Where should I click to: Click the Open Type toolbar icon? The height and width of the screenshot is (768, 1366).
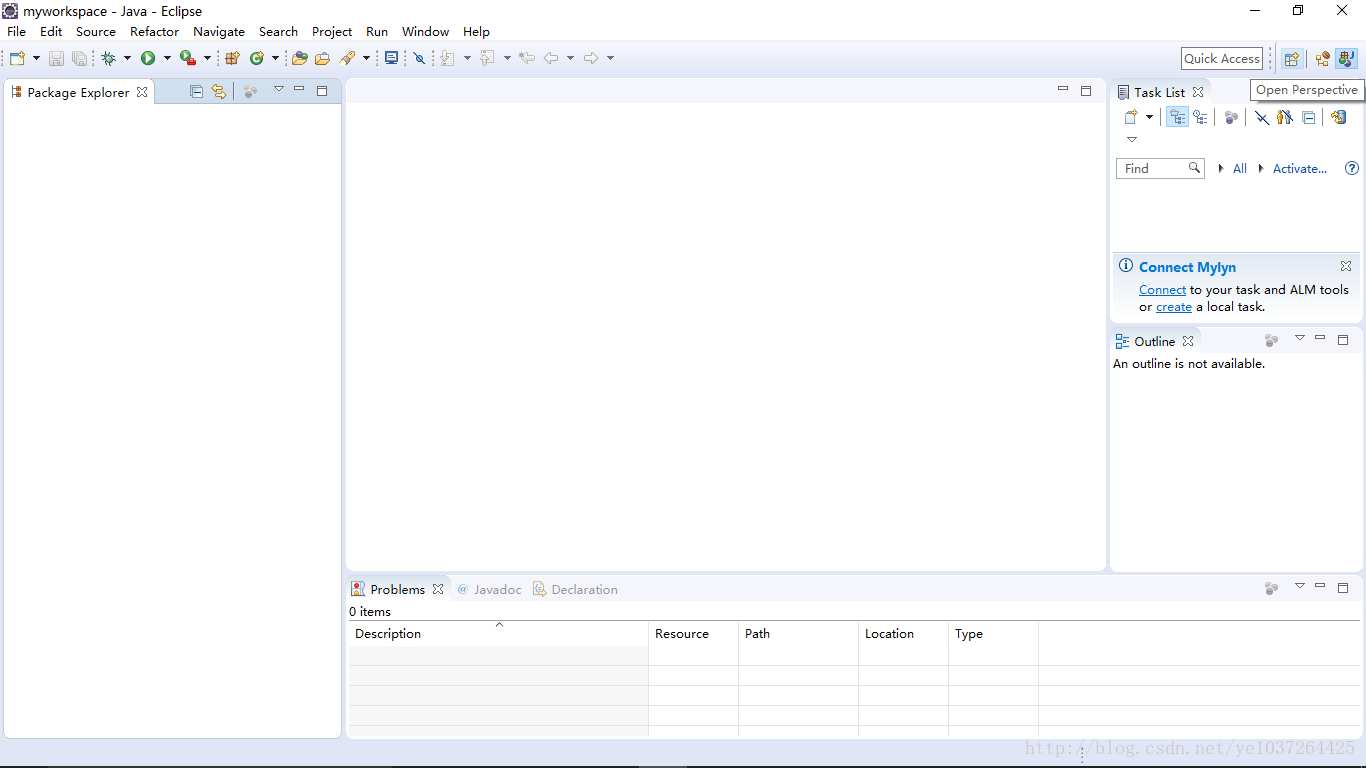[299, 58]
